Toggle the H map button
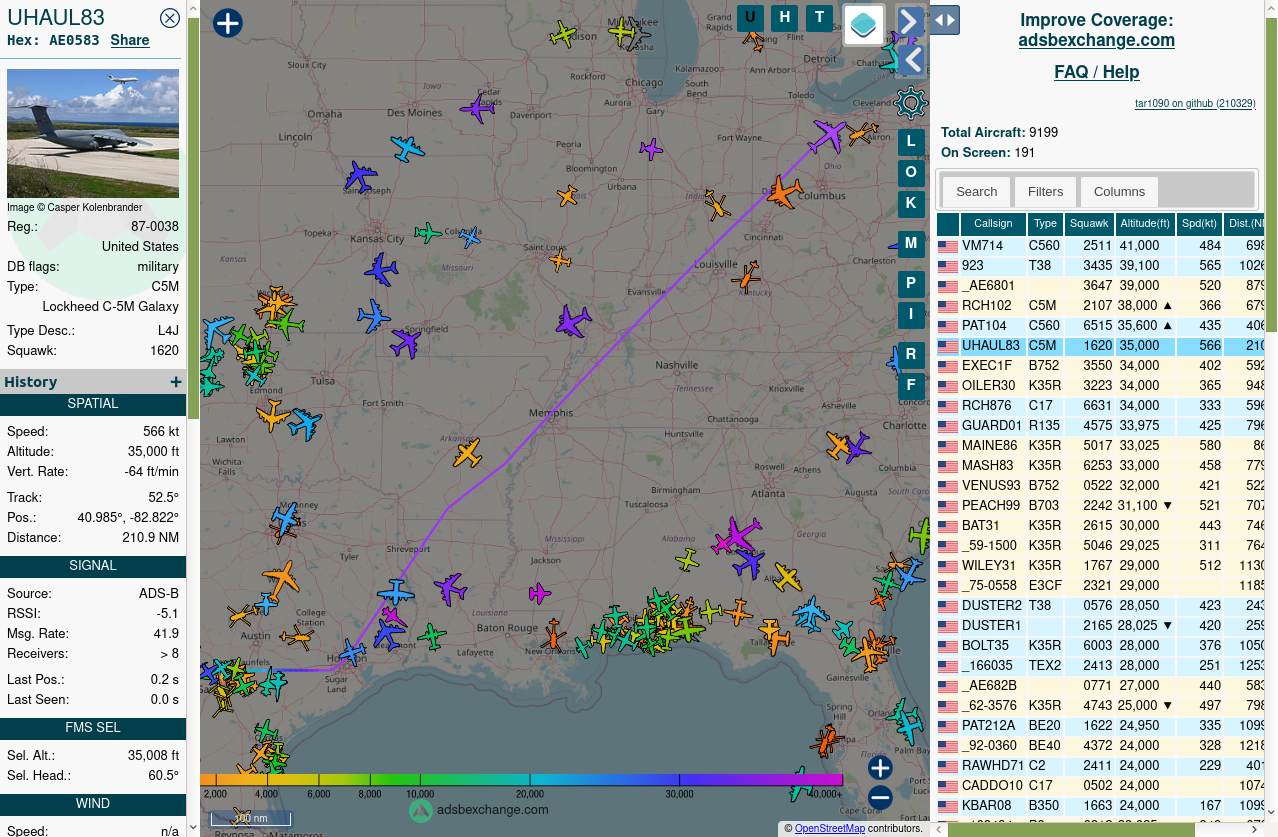The image size is (1278, 837). (785, 17)
